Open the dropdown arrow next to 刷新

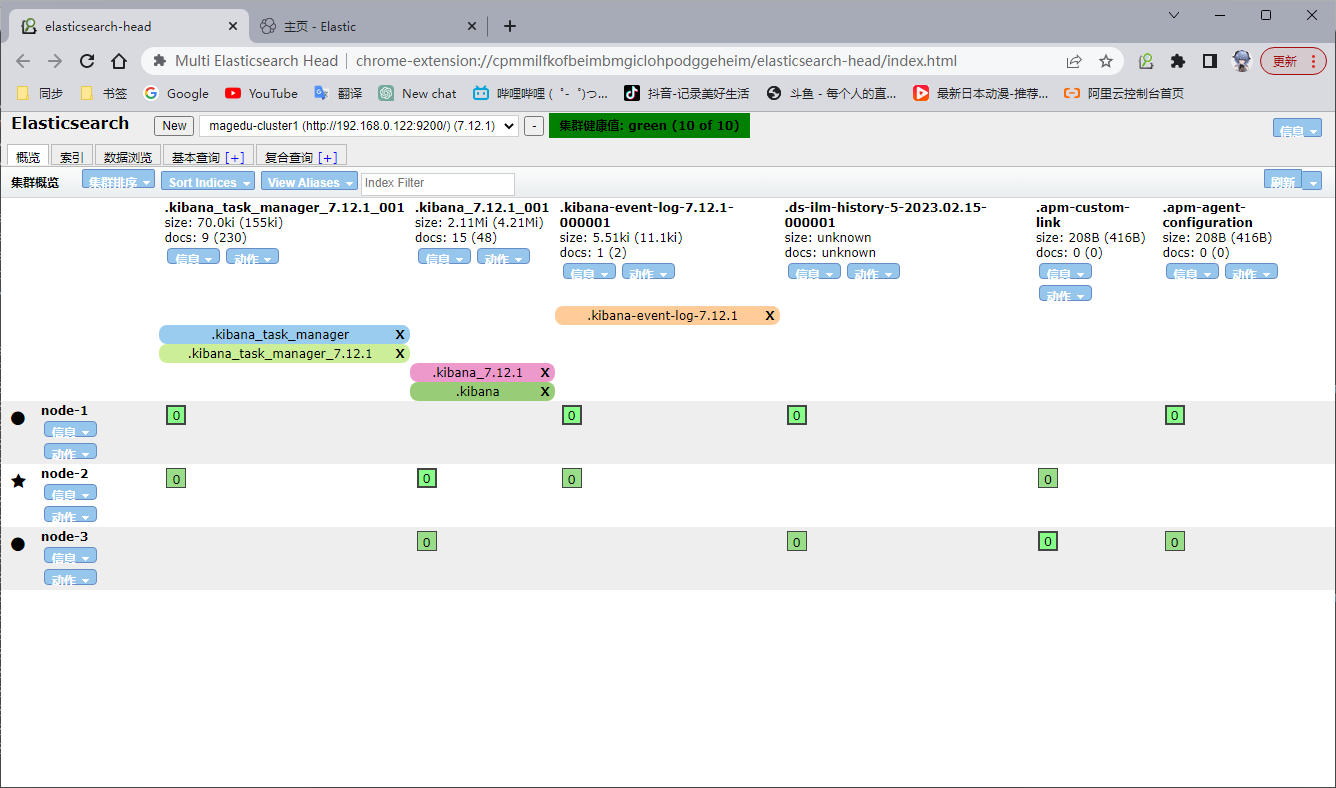pos(1313,181)
